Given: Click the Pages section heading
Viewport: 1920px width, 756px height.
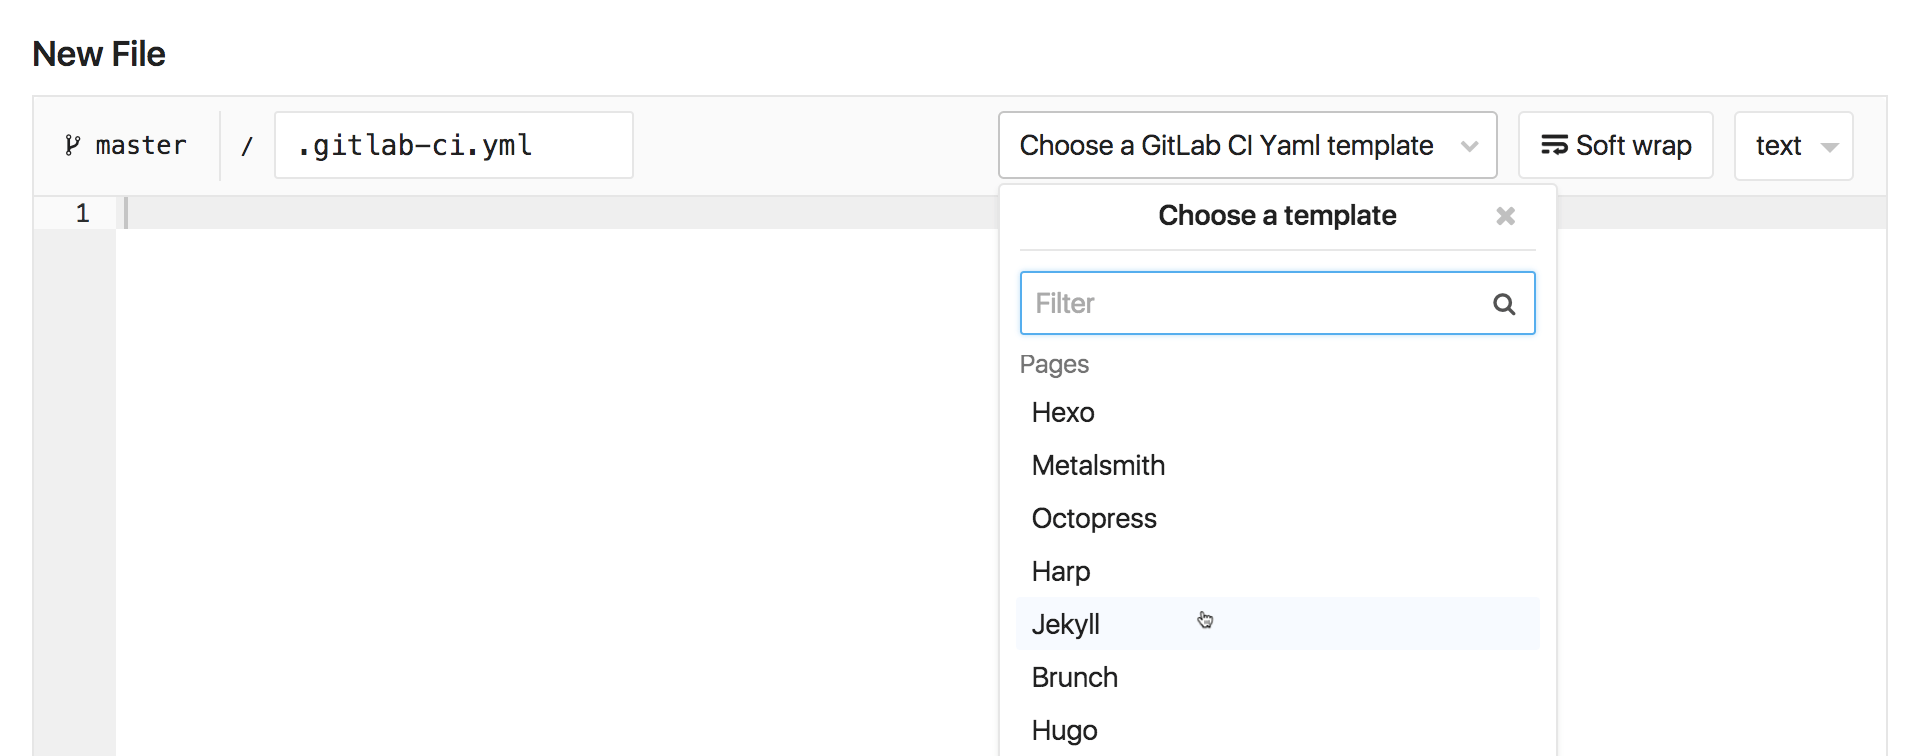Looking at the screenshot, I should [1054, 364].
